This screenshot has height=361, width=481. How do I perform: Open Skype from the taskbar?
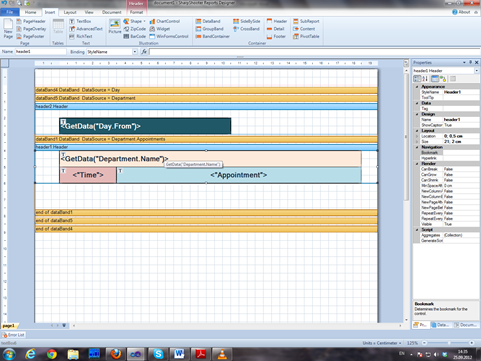tap(158, 354)
